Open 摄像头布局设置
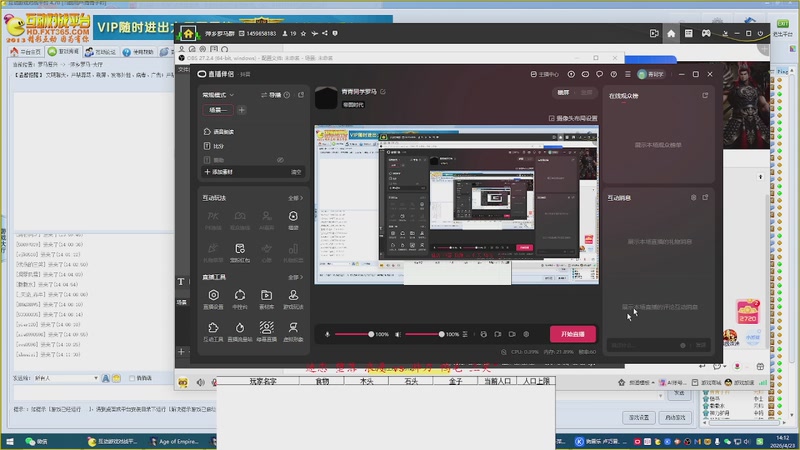Image resolution: width=800 pixels, height=450 pixels. coord(573,118)
